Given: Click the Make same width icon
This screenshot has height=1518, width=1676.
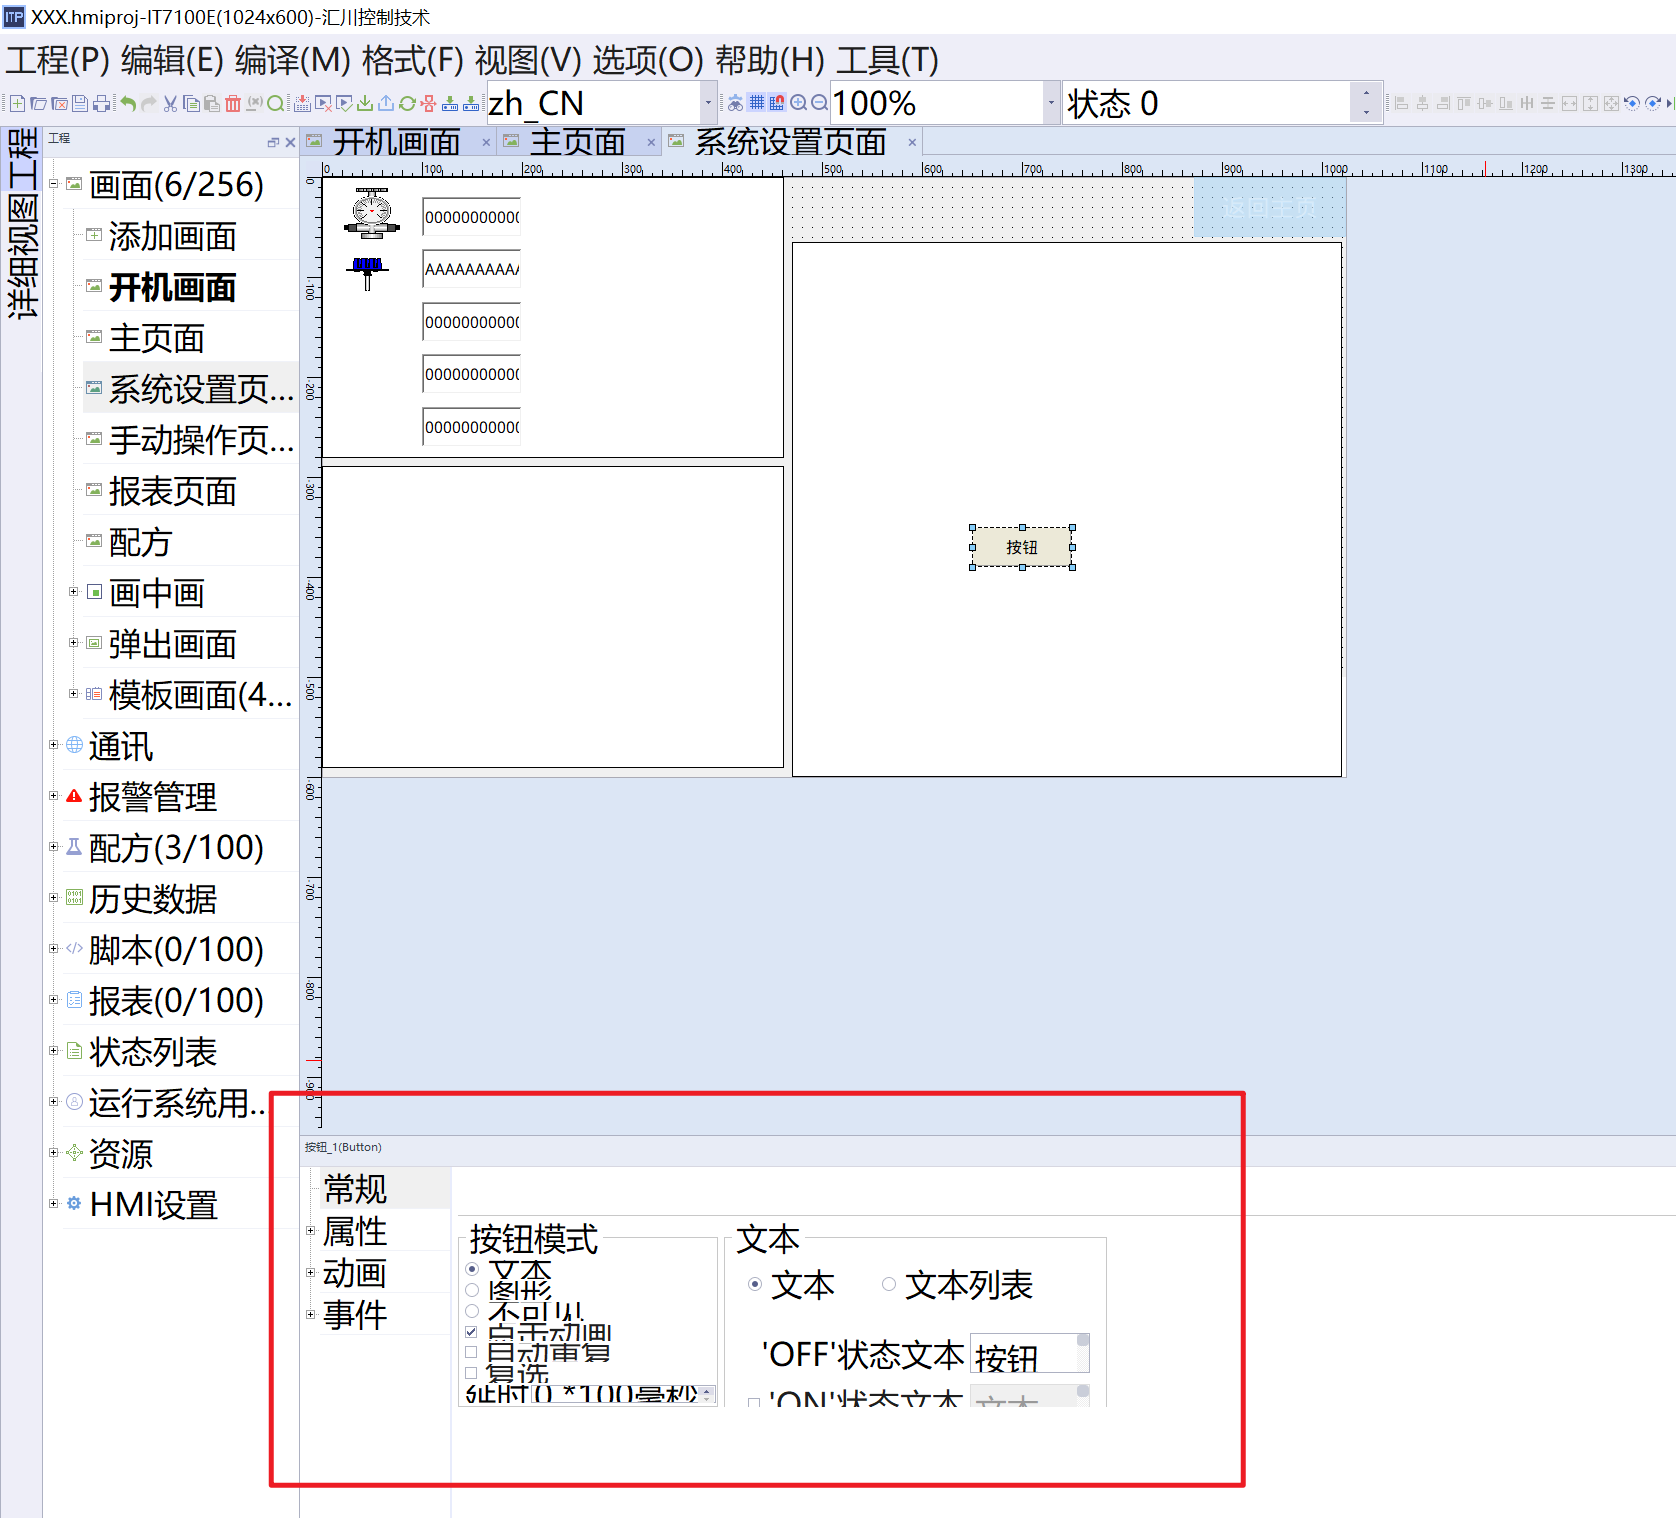Looking at the screenshot, I should coord(1569,103).
